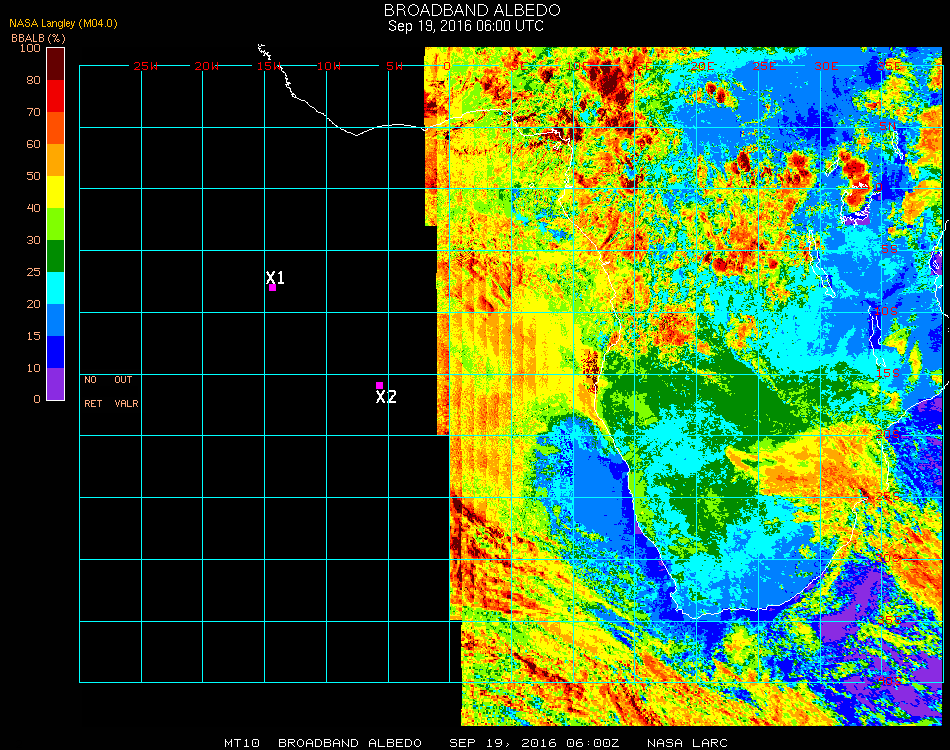The width and height of the screenshot is (950, 750).
Task: Click the magenta X1 marker
Action: coord(272,287)
